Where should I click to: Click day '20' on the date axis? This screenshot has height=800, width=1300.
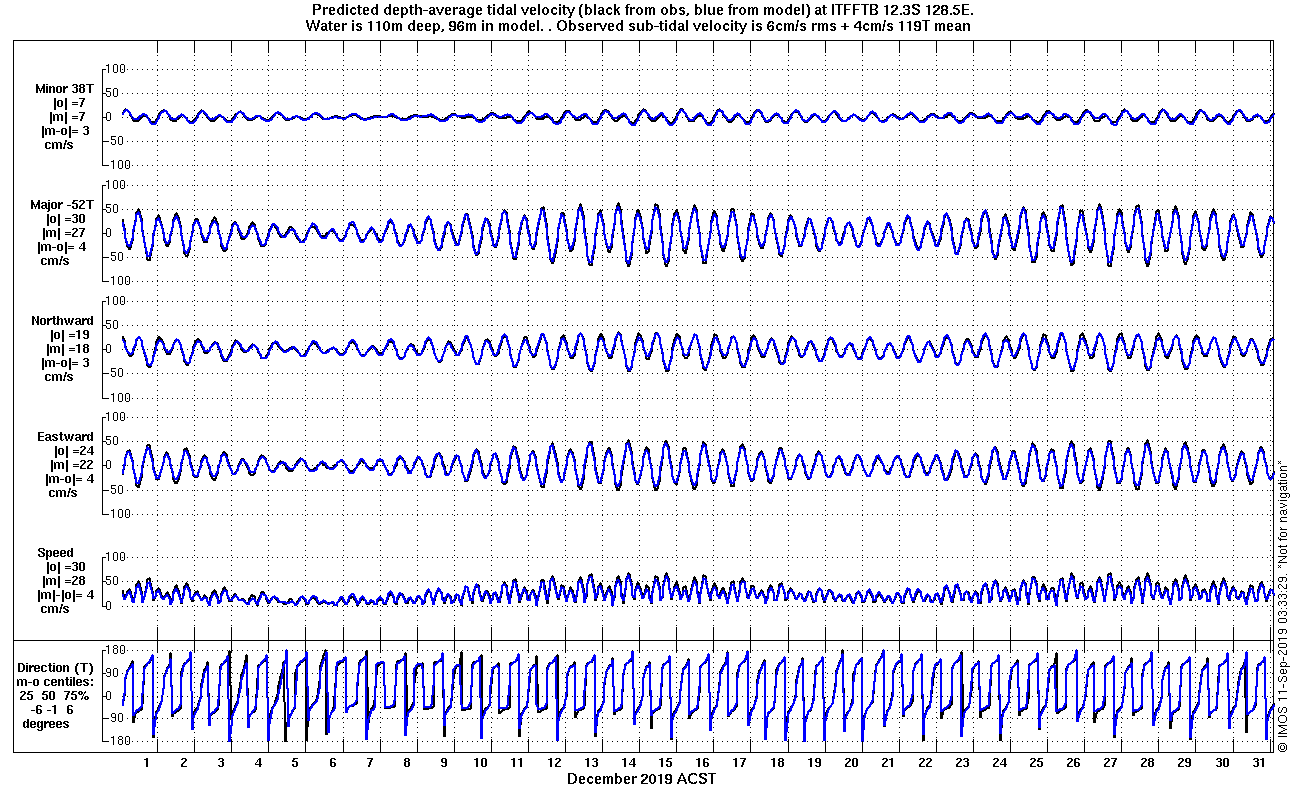click(850, 763)
